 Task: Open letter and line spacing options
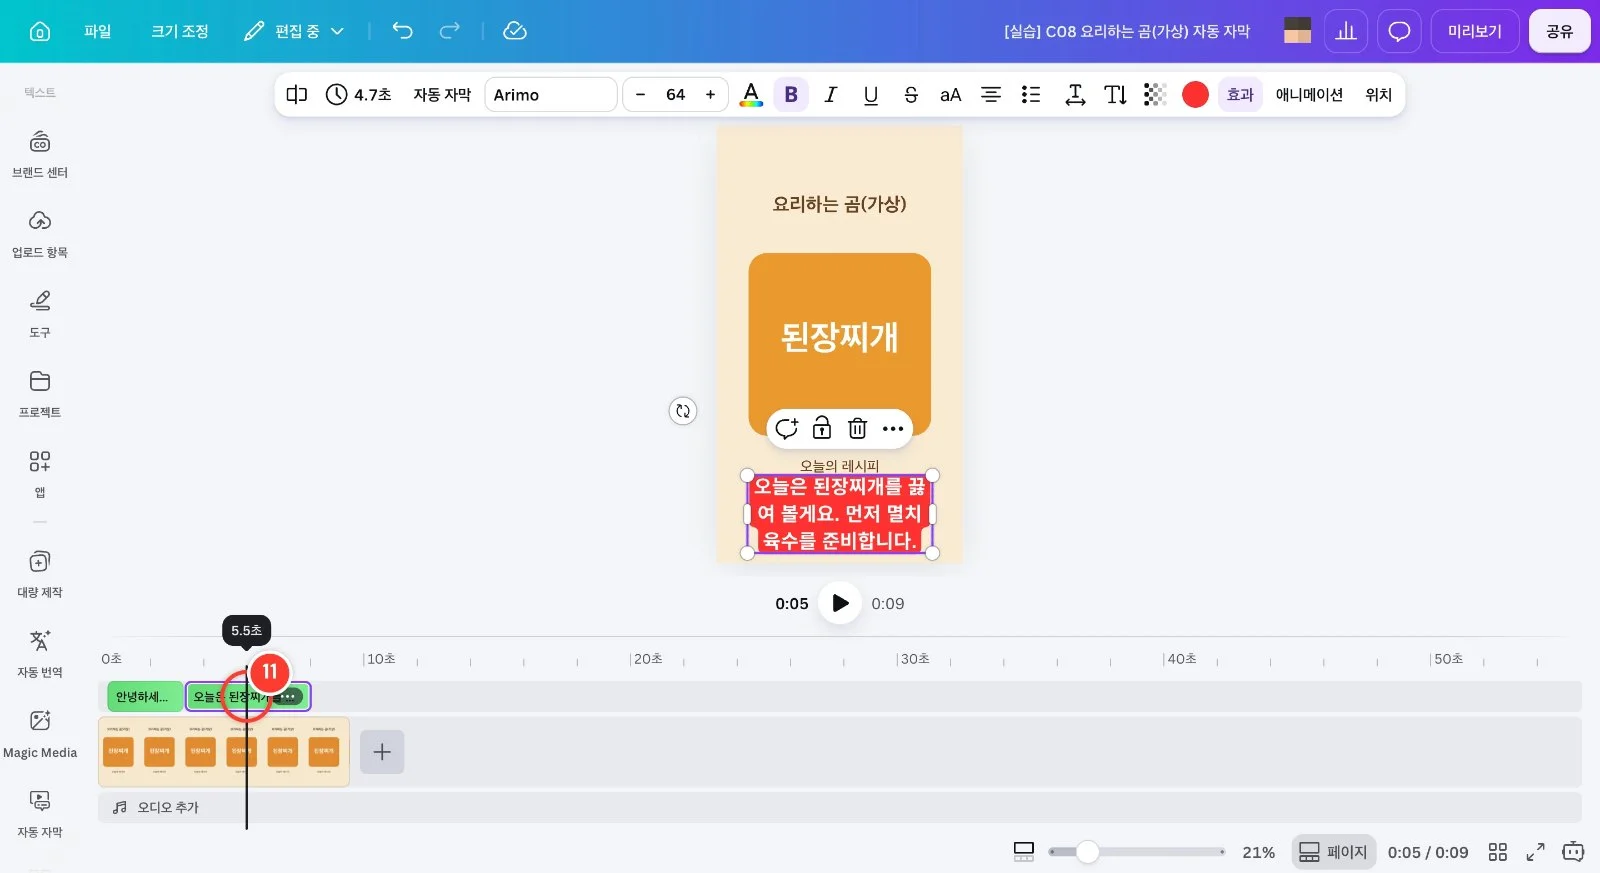click(1075, 94)
